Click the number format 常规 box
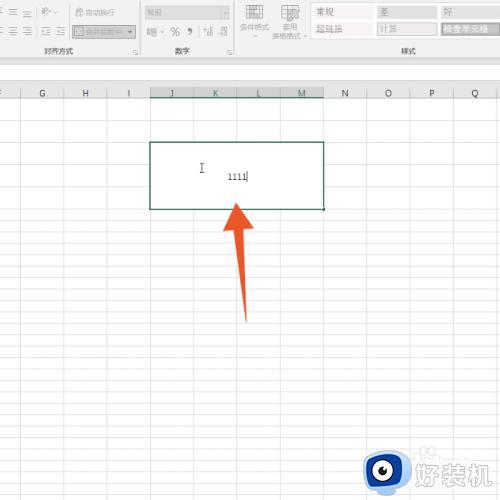The width and height of the screenshot is (500, 500). pyautogui.click(x=183, y=13)
